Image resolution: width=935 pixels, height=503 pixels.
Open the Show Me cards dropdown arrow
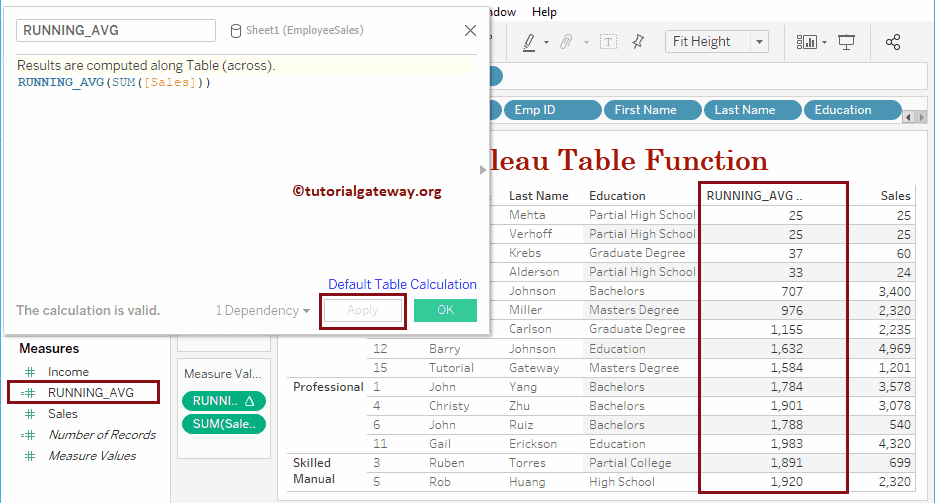click(x=824, y=42)
